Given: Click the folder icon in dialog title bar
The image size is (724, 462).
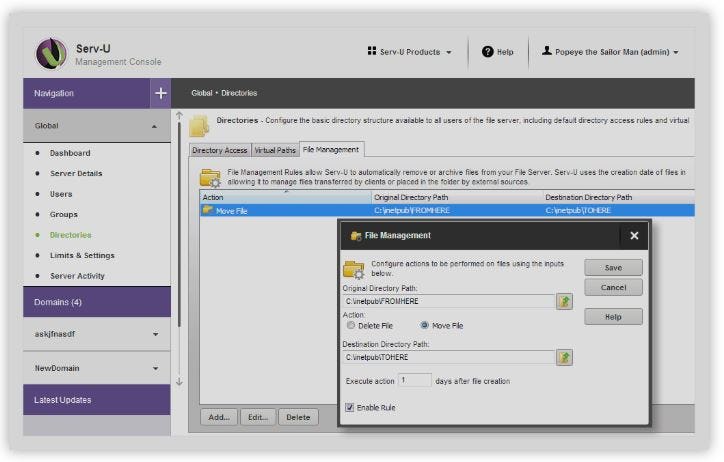Looking at the screenshot, I should tap(356, 236).
